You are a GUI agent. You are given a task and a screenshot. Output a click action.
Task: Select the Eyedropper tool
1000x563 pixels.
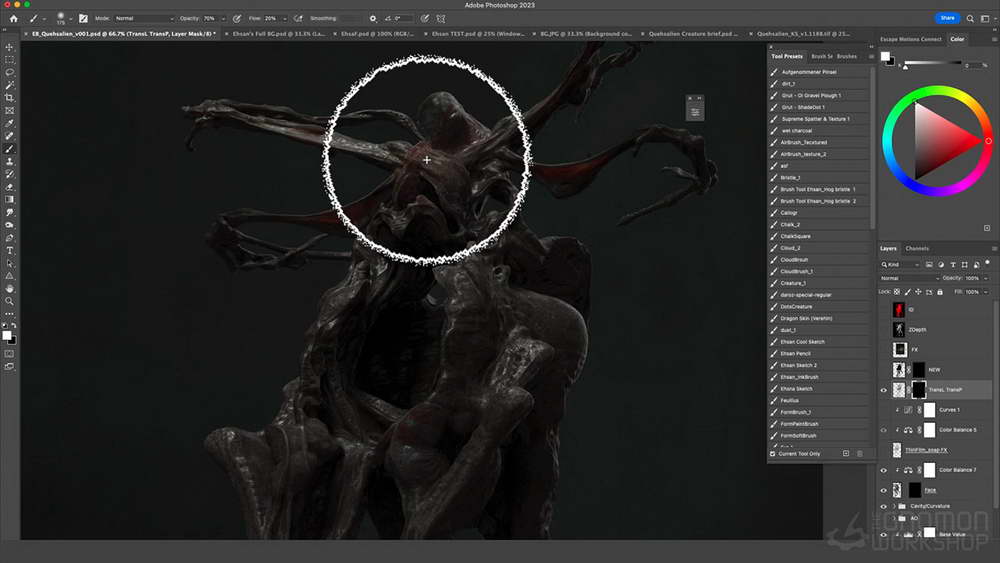point(9,124)
